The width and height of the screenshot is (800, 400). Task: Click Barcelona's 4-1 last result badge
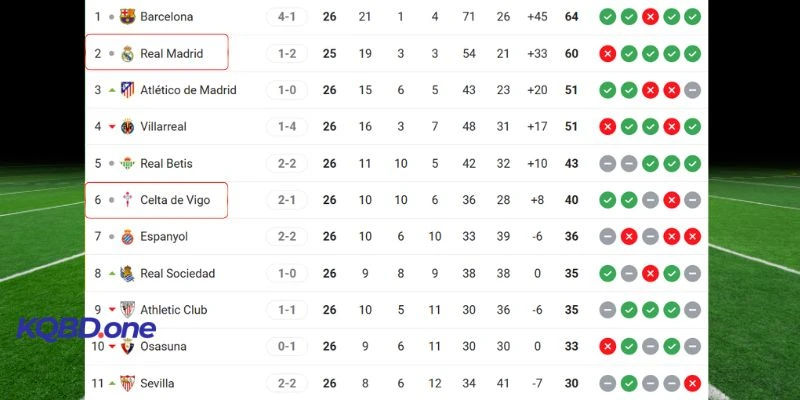[287, 17]
